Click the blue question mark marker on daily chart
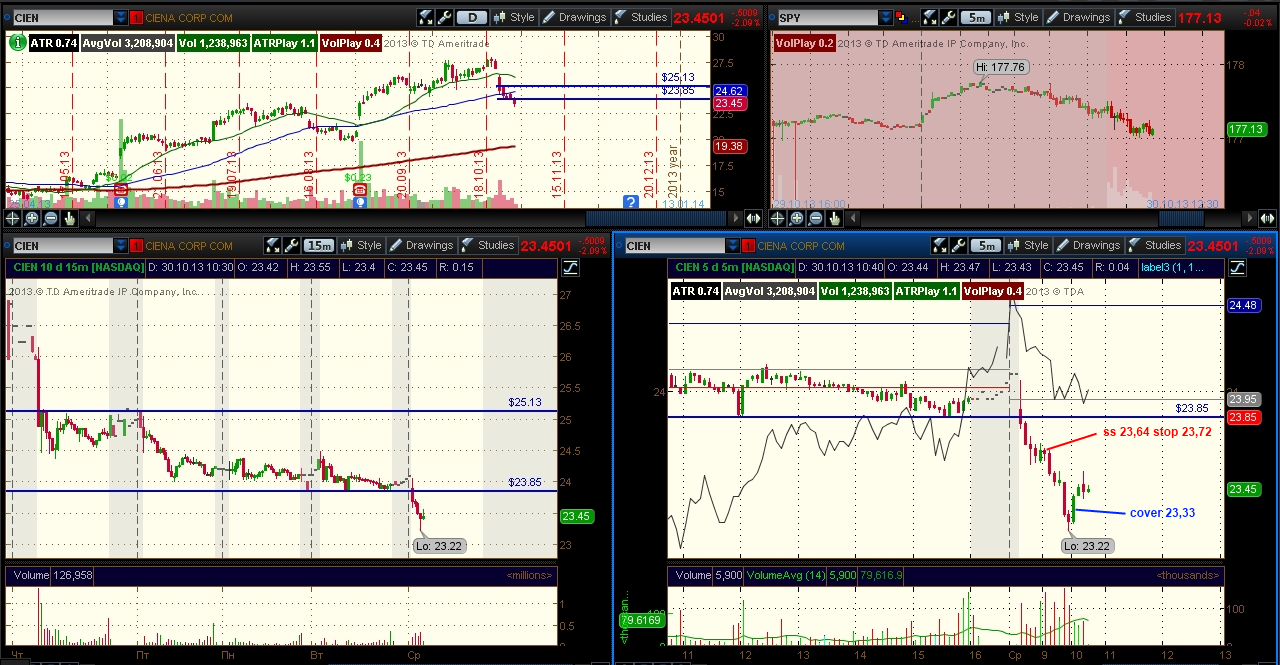Image resolution: width=1280 pixels, height=665 pixels. coord(631,202)
